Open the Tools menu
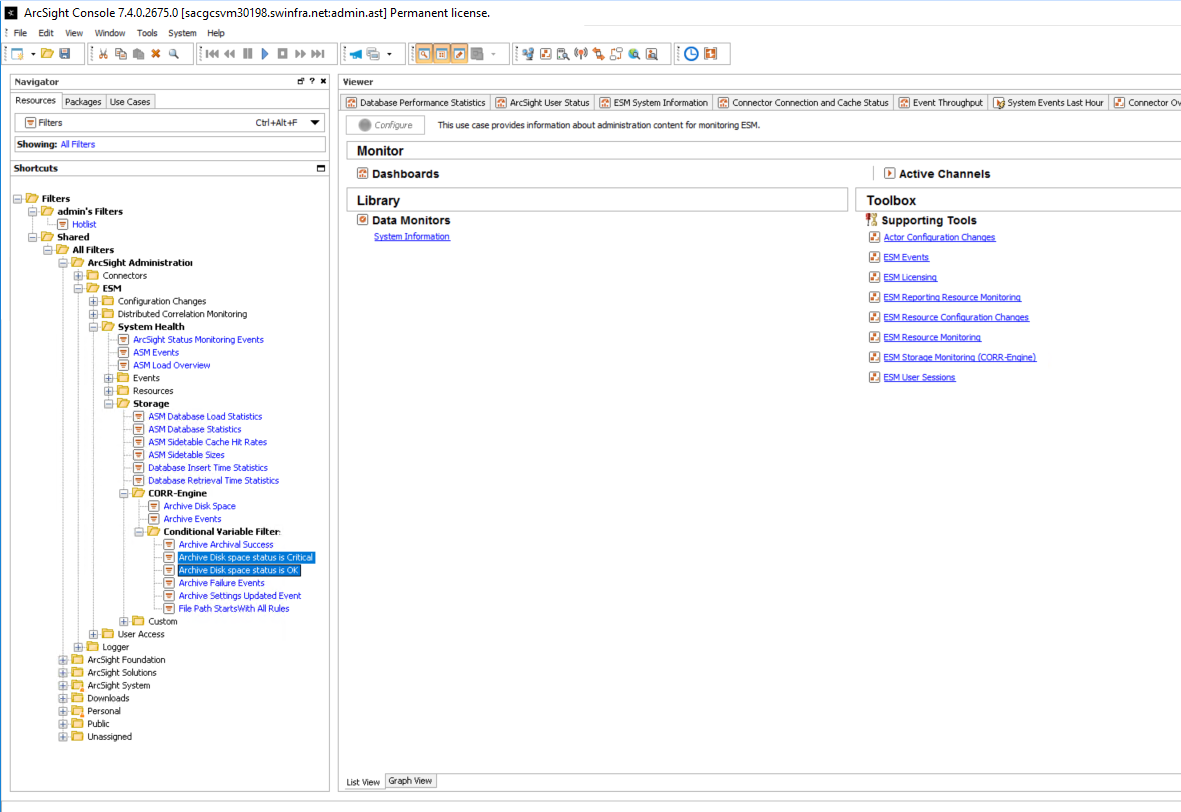1181x812 pixels. (146, 33)
